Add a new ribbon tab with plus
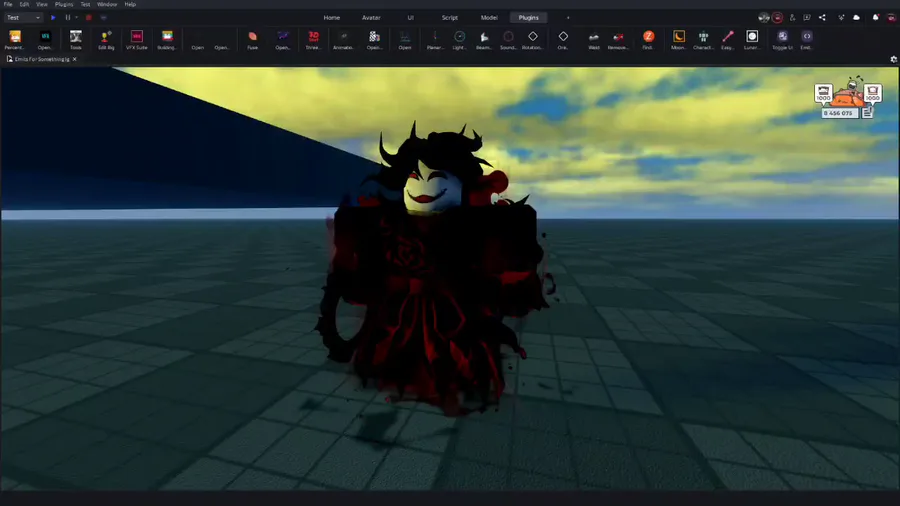This screenshot has height=506, width=900. click(x=568, y=18)
